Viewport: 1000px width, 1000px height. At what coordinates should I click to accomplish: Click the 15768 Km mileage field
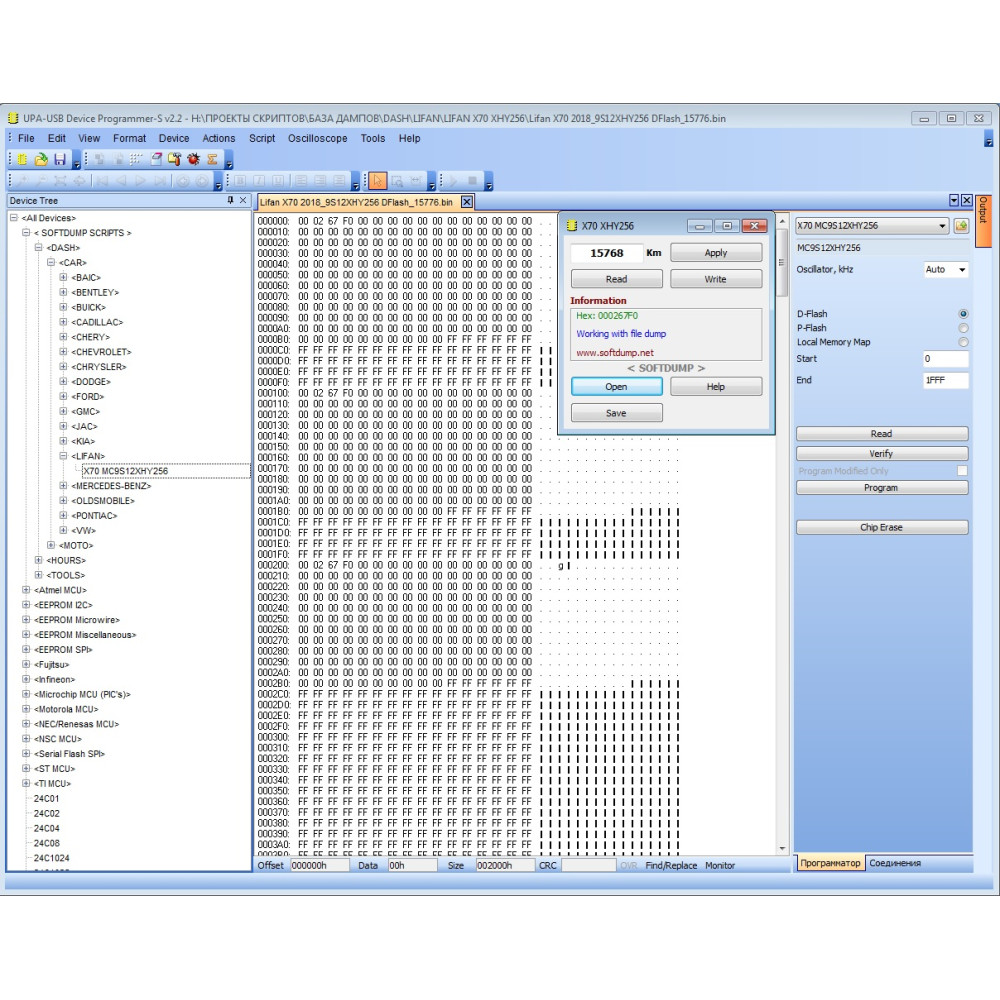(x=607, y=253)
